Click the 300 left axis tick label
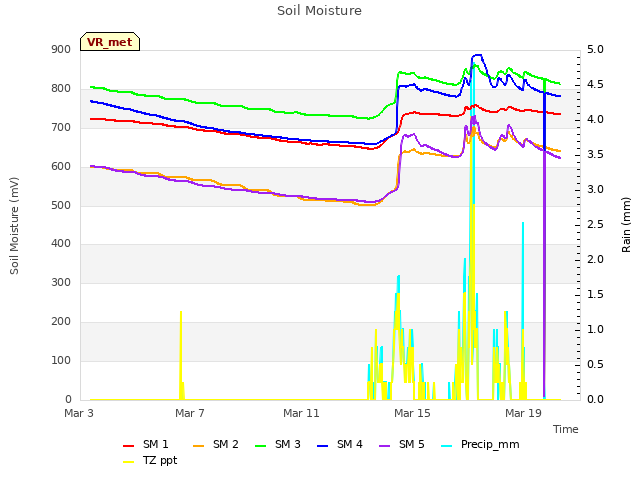The image size is (640, 480). coord(61,282)
